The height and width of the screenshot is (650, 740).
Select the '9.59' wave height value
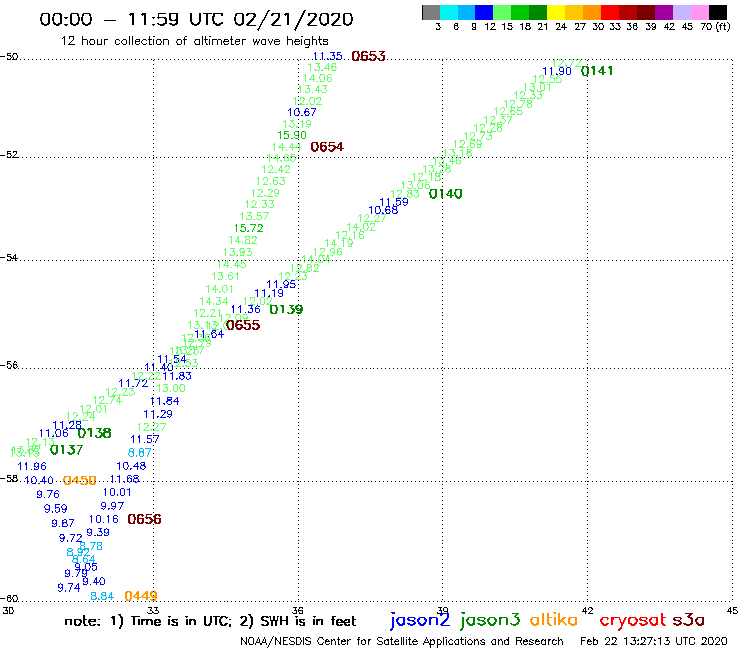click(x=56, y=508)
